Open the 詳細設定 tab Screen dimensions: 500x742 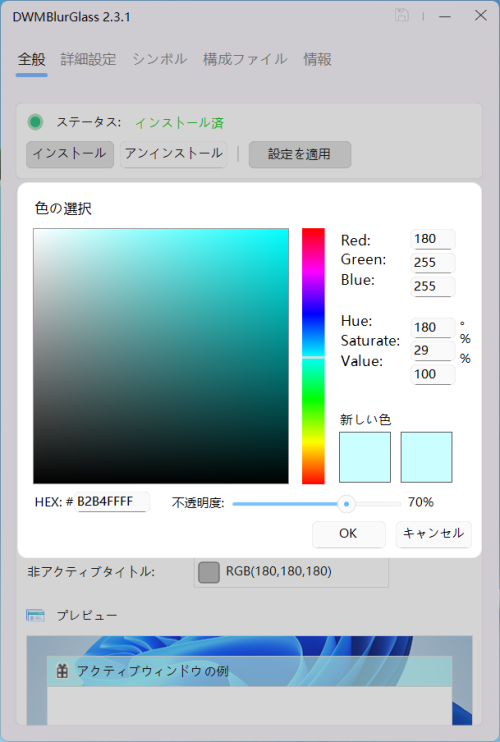88,60
